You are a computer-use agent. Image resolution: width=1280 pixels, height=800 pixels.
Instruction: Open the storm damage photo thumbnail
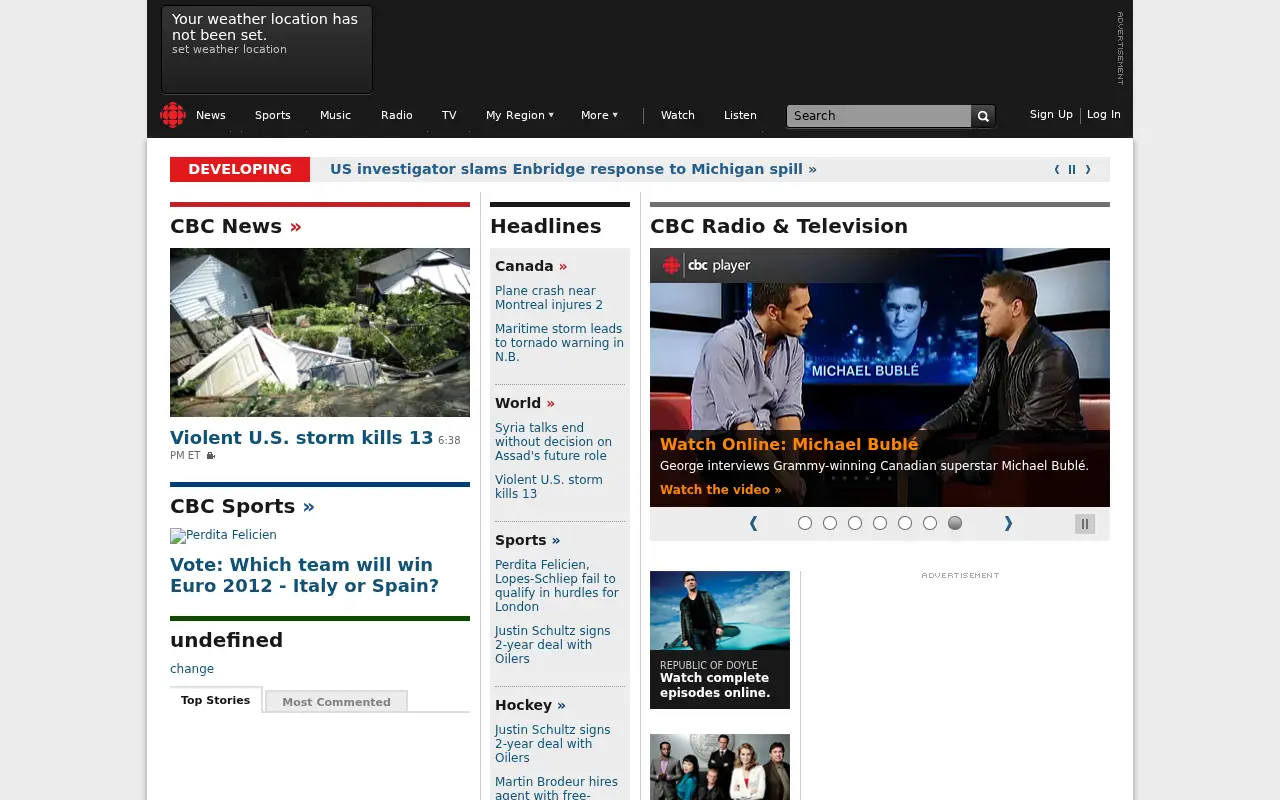320,332
